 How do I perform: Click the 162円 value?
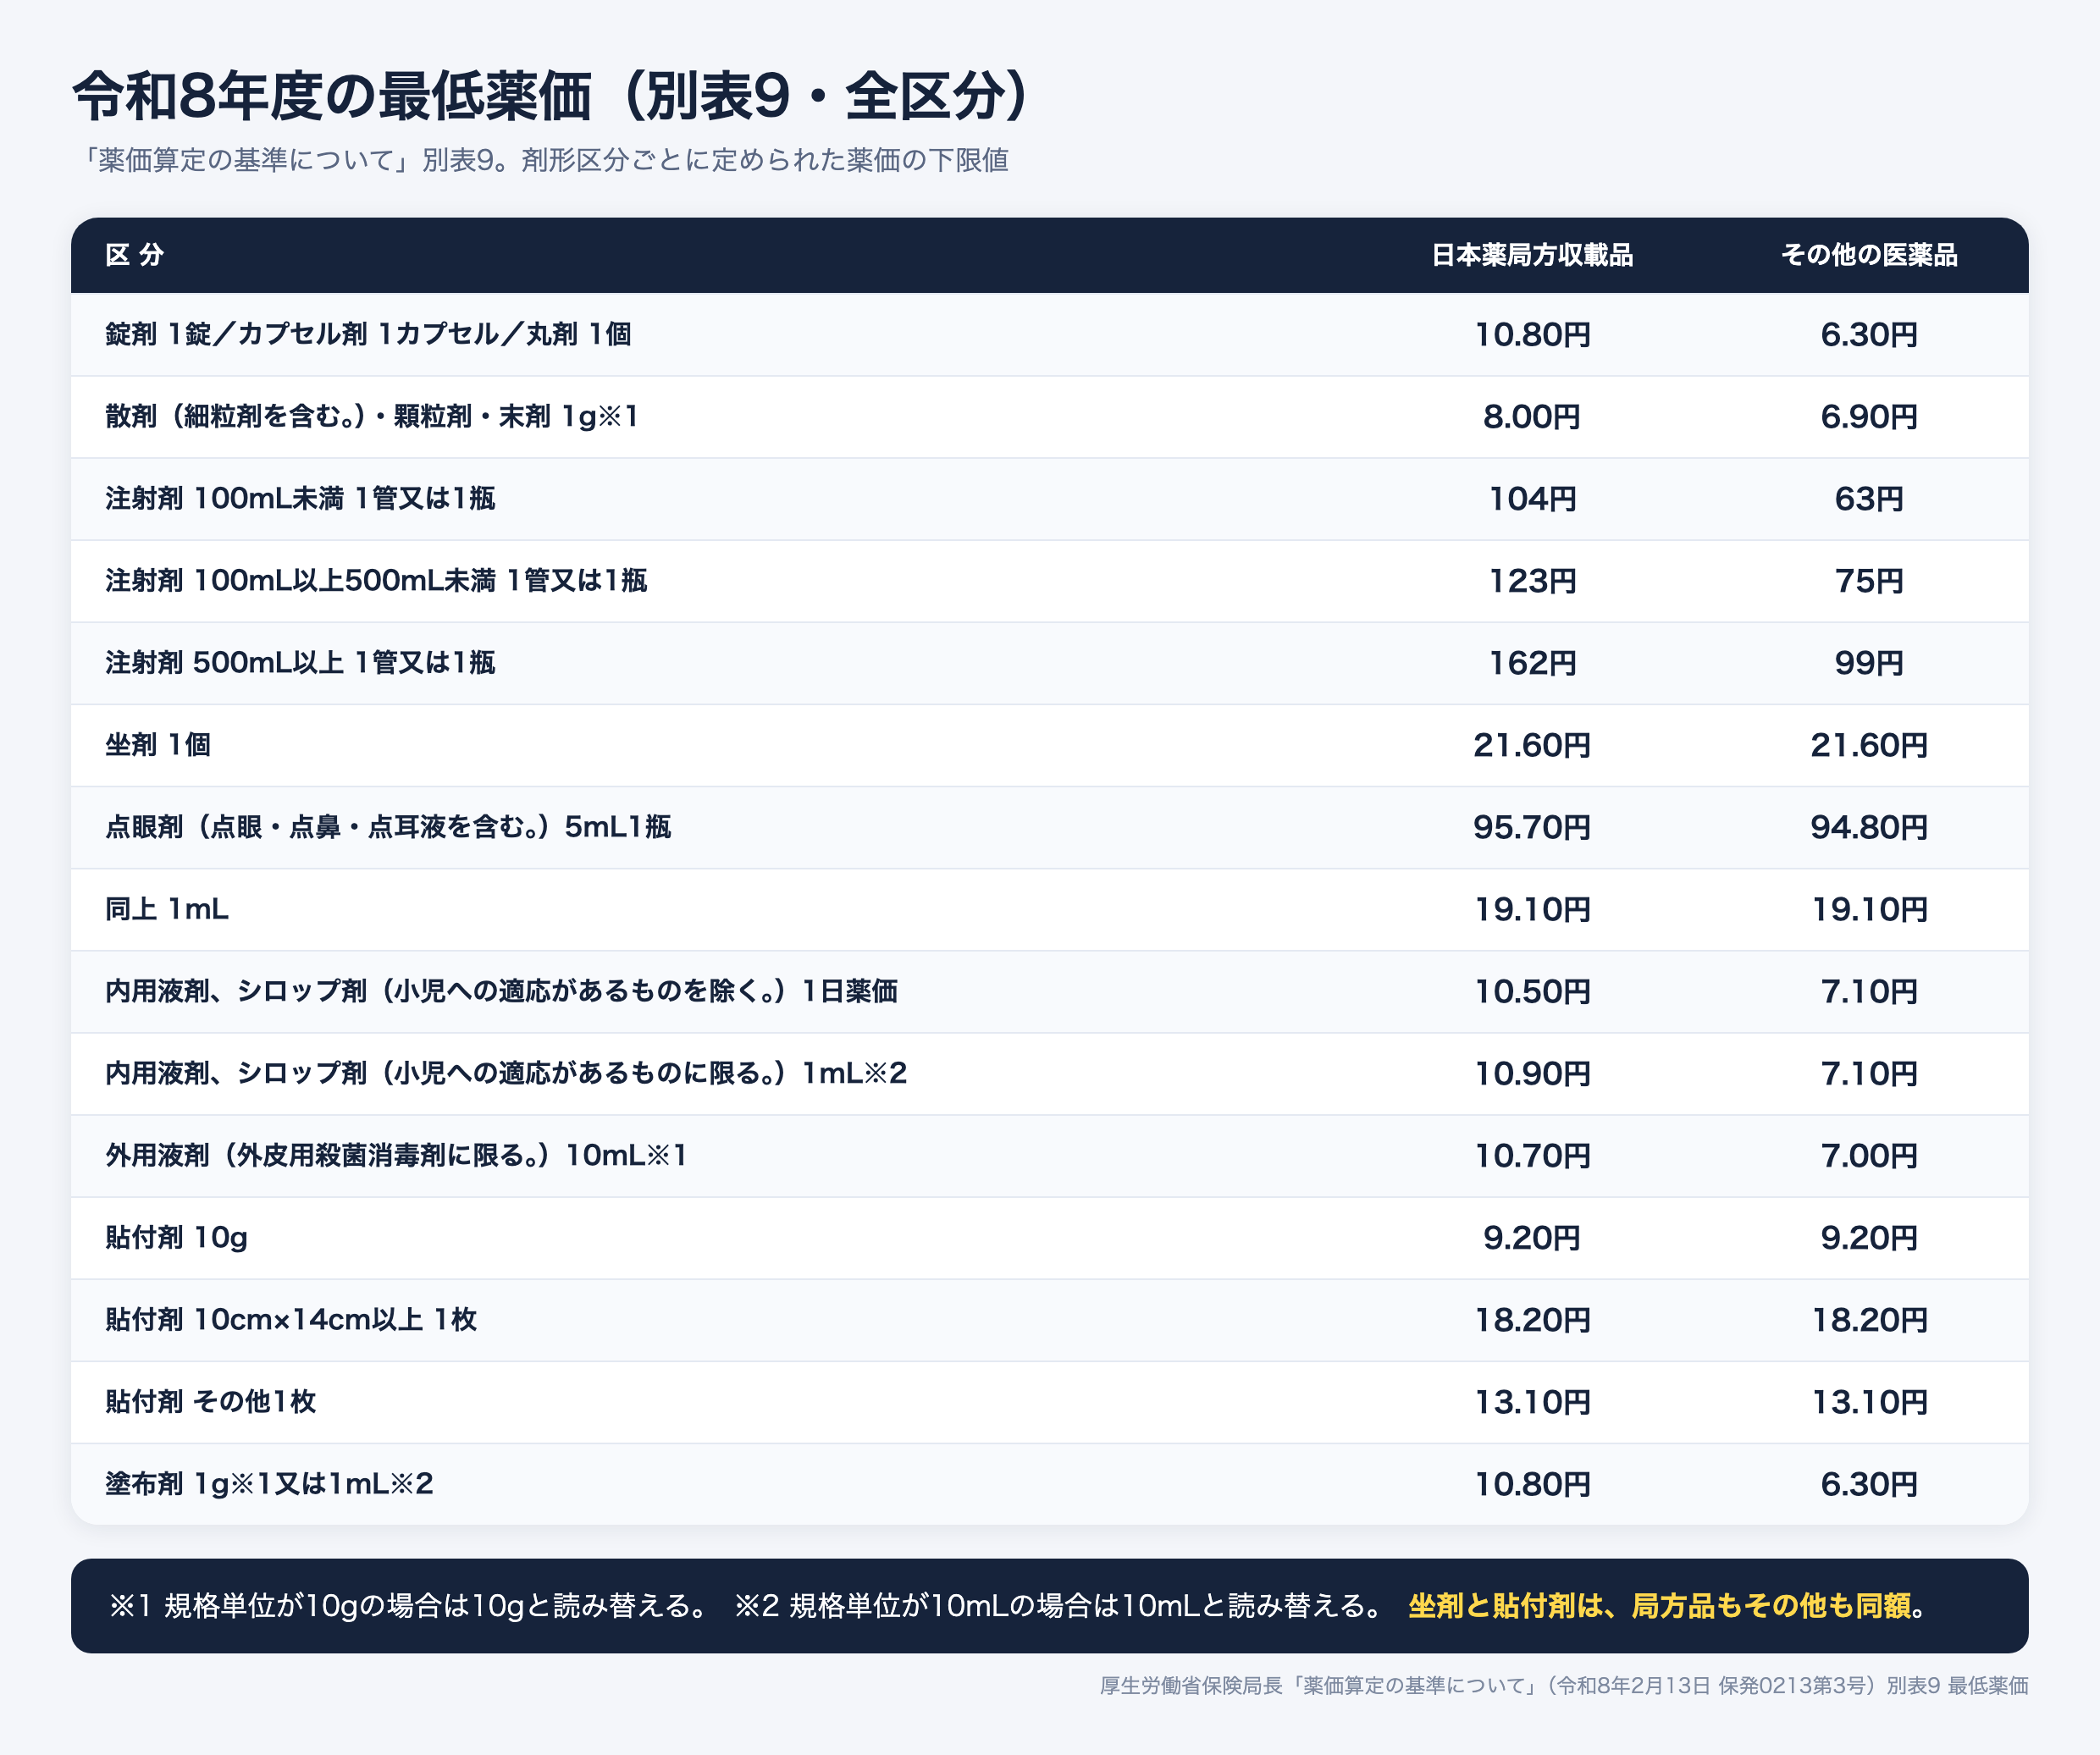pos(1532,662)
